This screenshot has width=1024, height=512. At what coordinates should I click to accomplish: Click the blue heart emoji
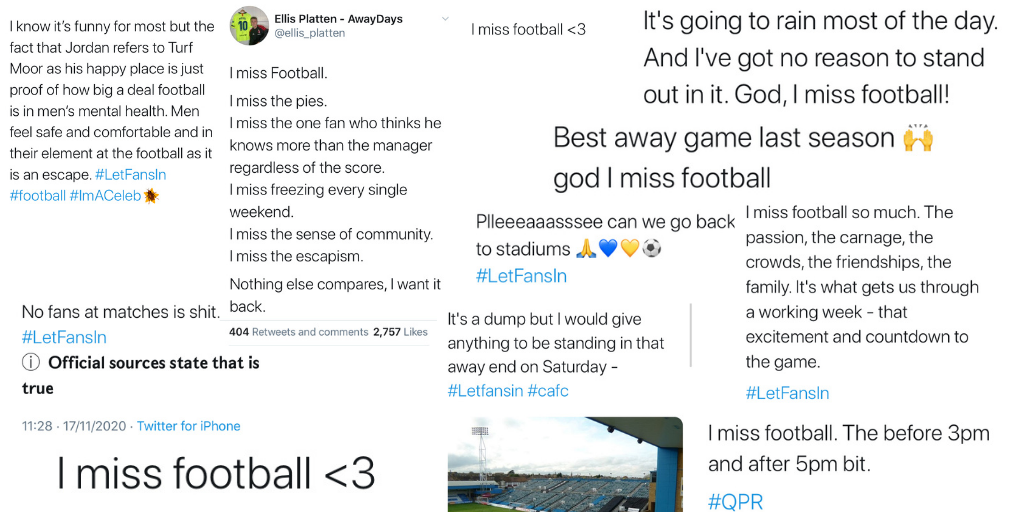tap(608, 248)
